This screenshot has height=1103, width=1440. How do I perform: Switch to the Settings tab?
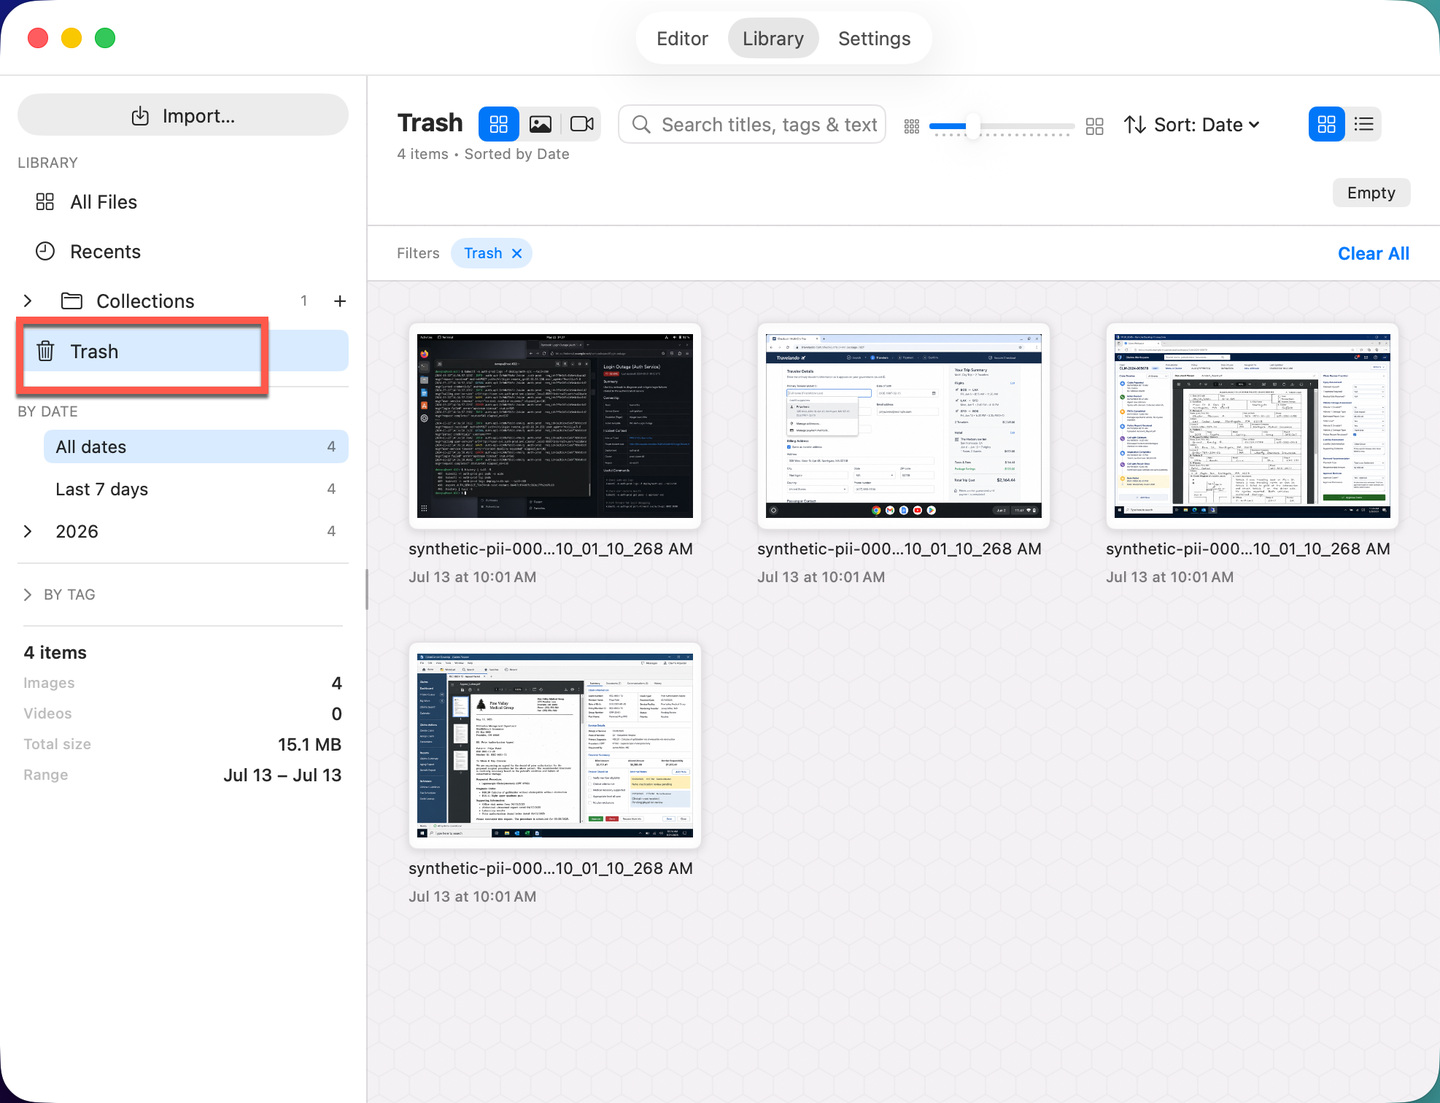874,38
